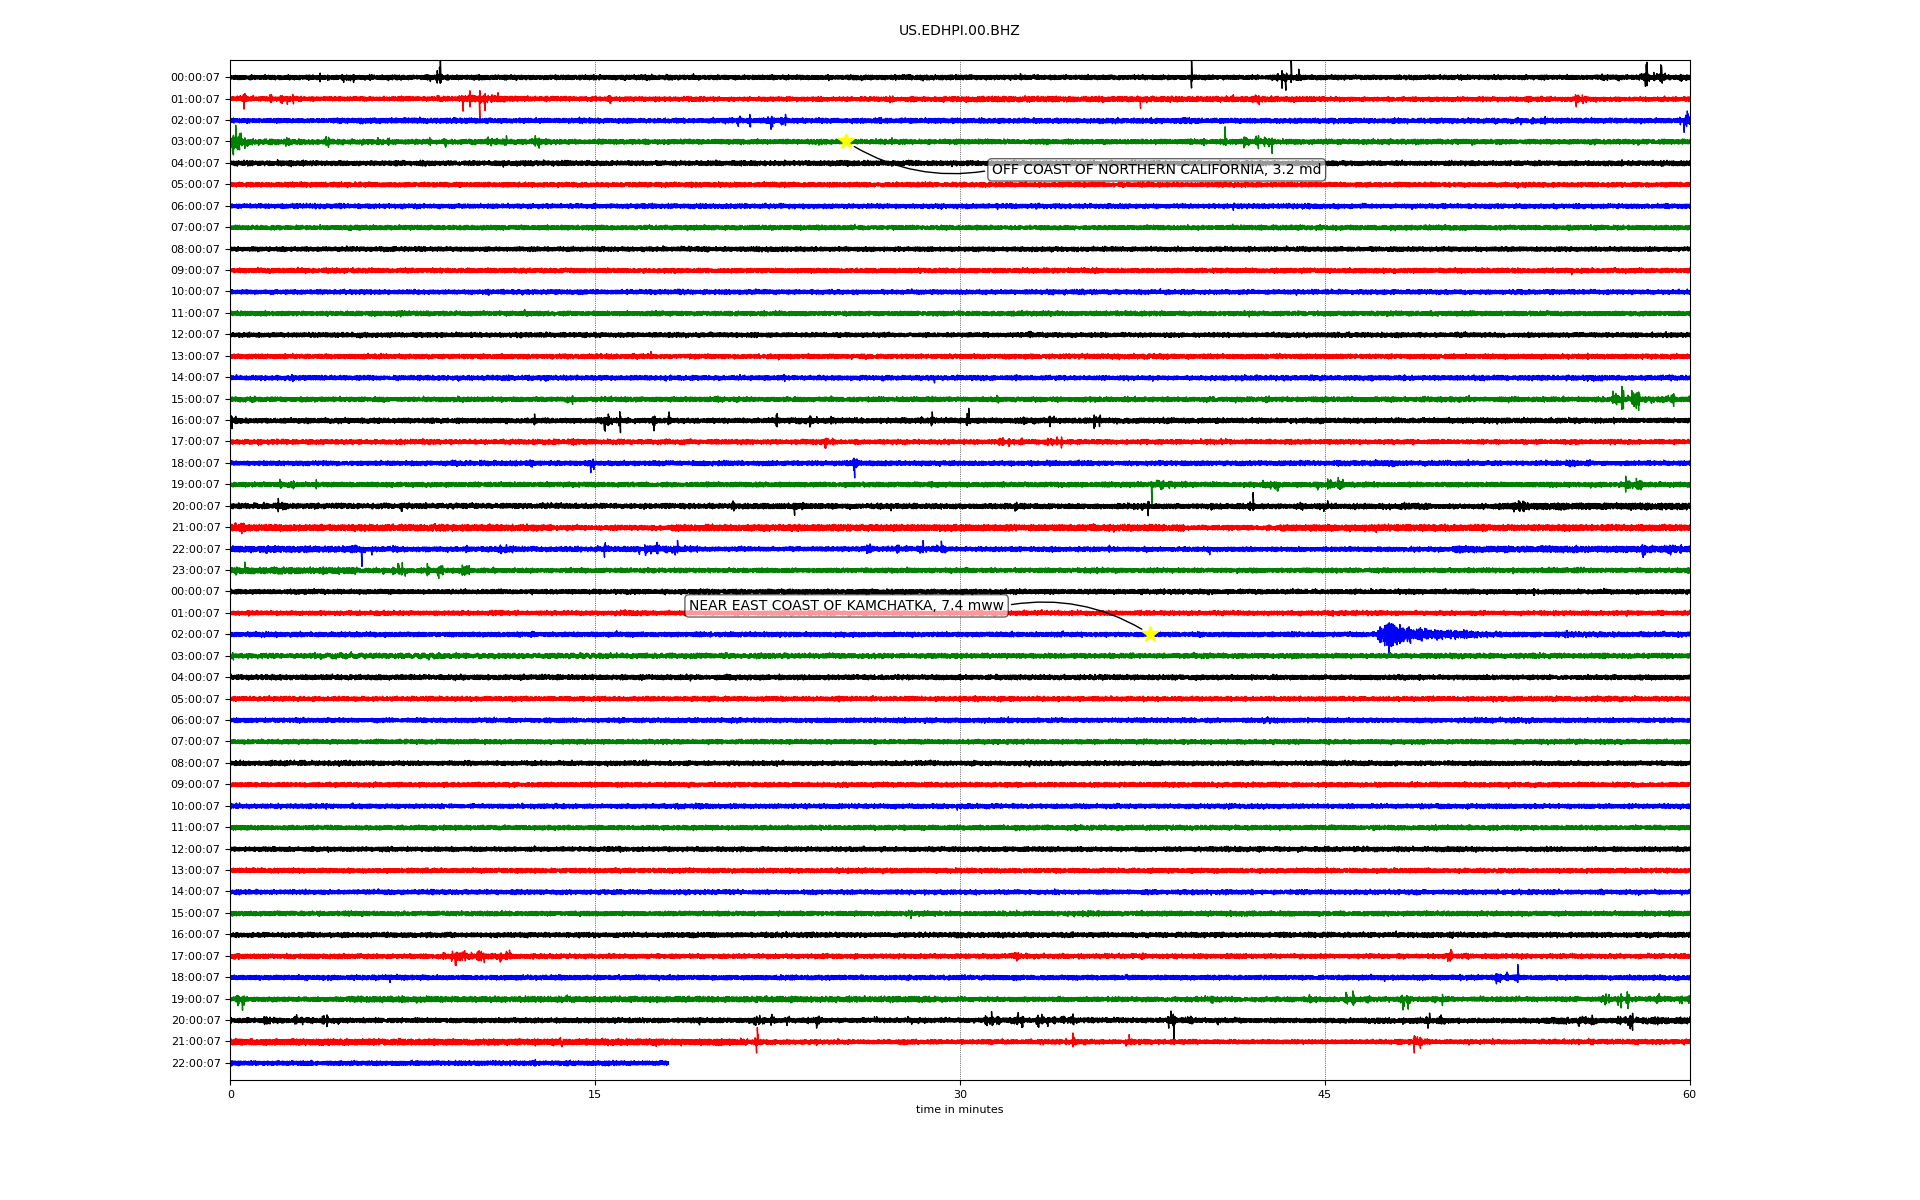Click the first 00:00:07 row label at top
This screenshot has width=1920, height=1200.
(195, 78)
